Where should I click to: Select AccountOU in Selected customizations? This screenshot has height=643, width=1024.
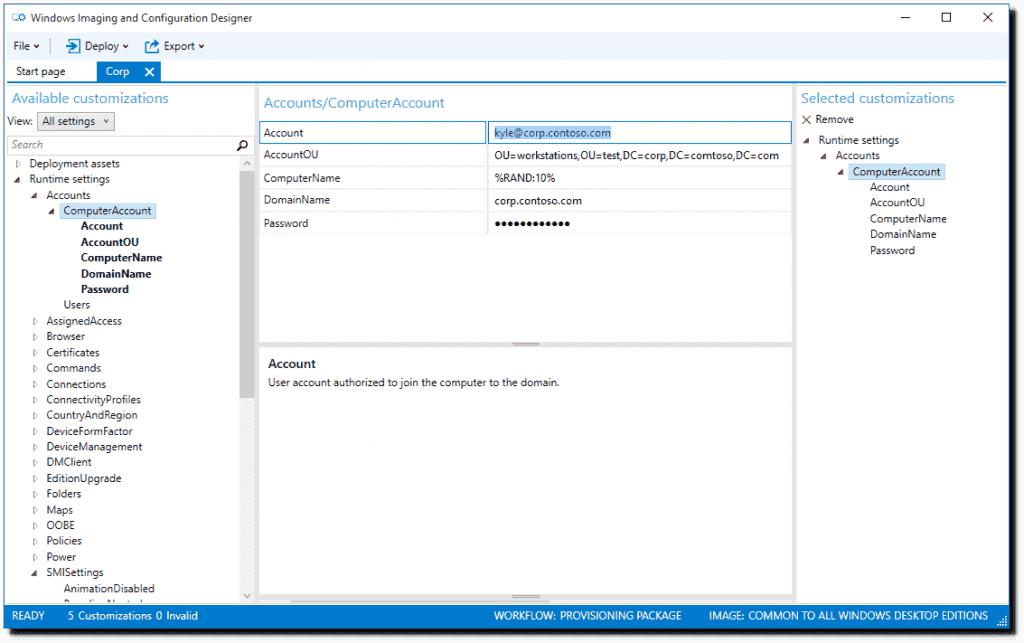[897, 203]
